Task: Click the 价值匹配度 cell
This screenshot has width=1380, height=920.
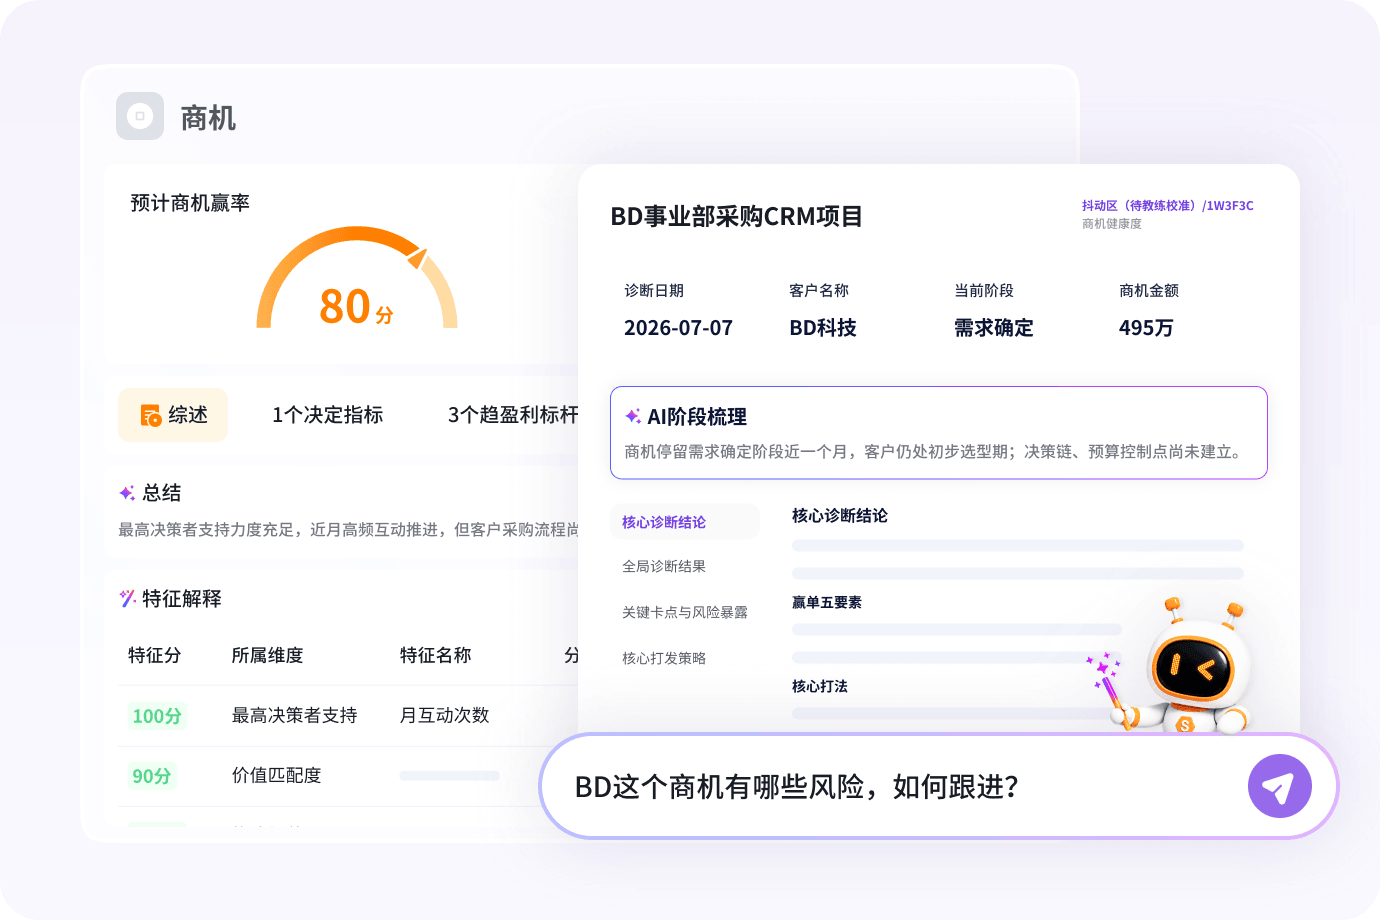Action: point(277,775)
